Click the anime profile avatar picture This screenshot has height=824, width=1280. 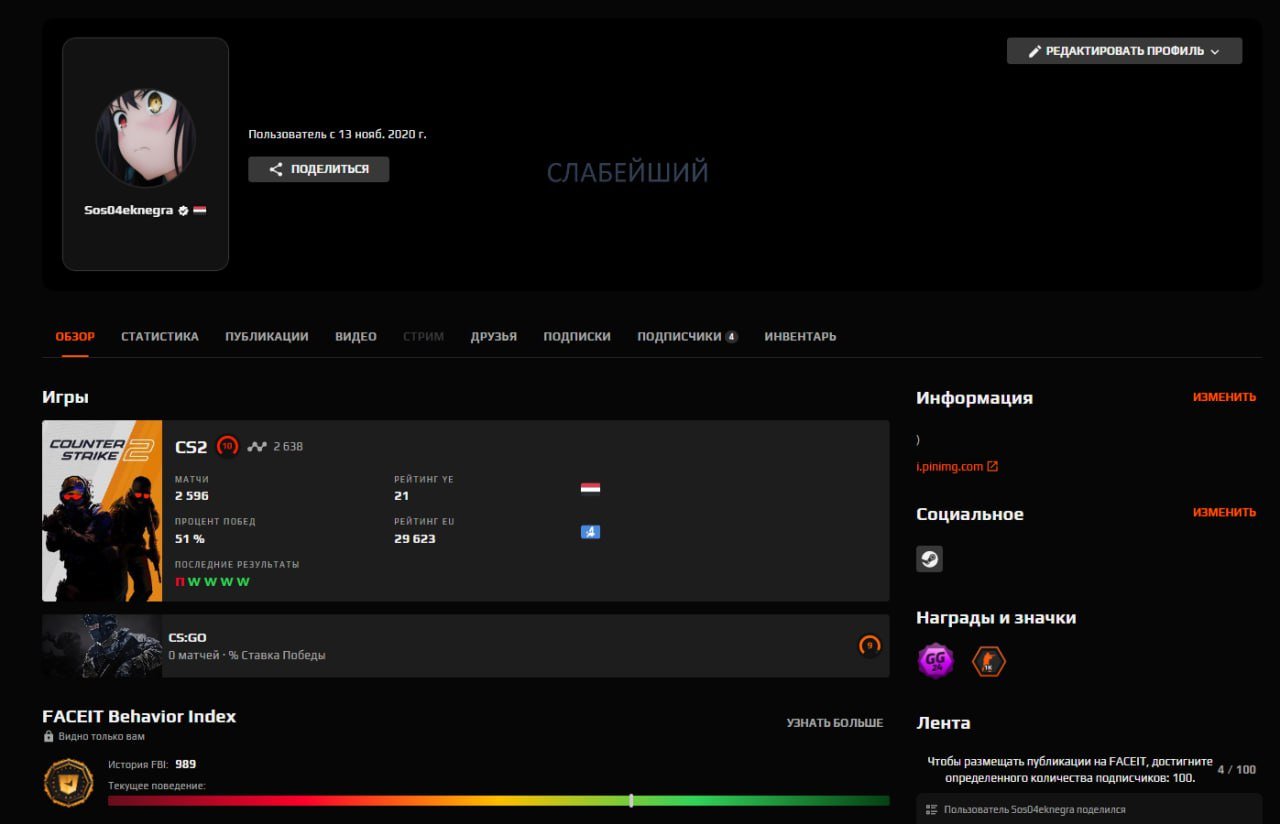[x=145, y=138]
